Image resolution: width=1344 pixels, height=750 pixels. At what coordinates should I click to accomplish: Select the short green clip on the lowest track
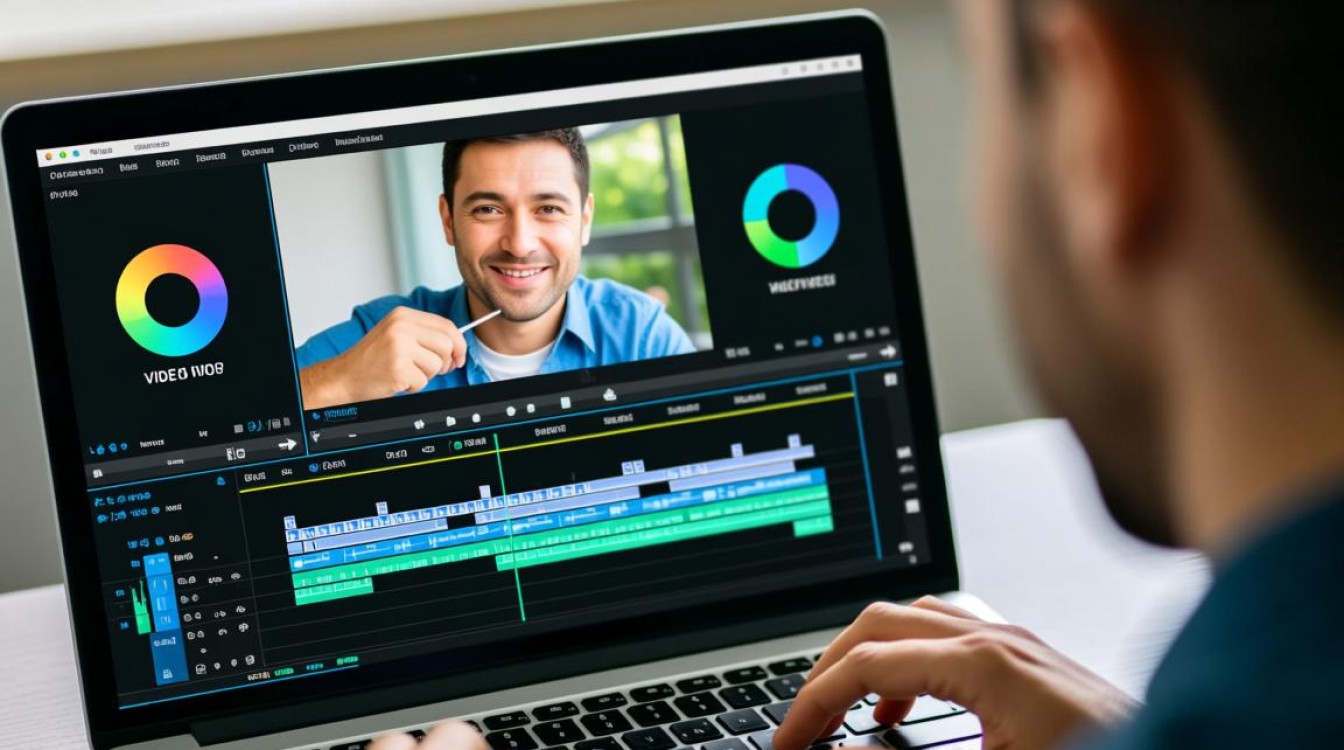tap(333, 590)
